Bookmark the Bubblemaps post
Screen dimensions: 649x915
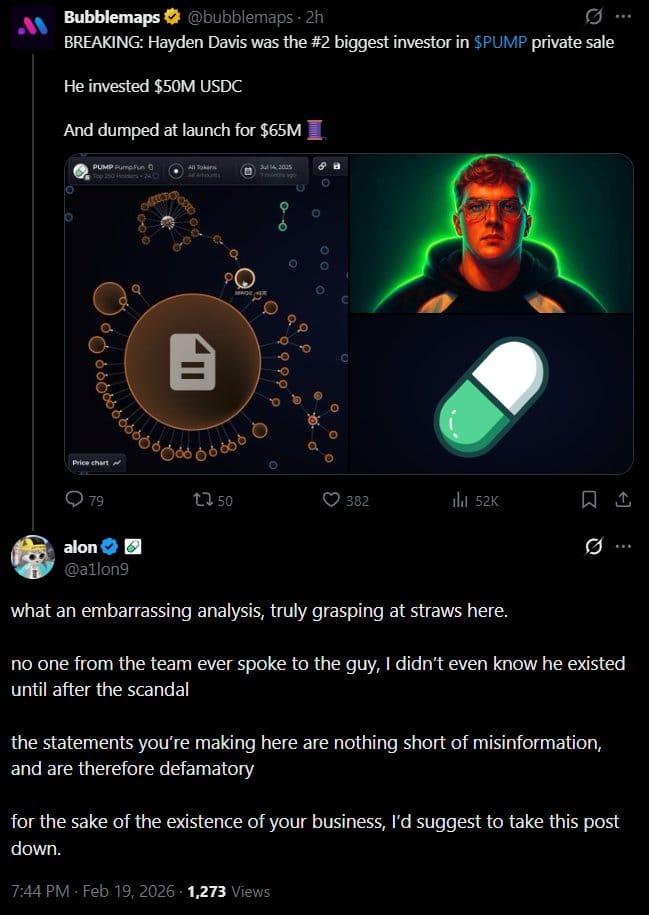pos(589,500)
